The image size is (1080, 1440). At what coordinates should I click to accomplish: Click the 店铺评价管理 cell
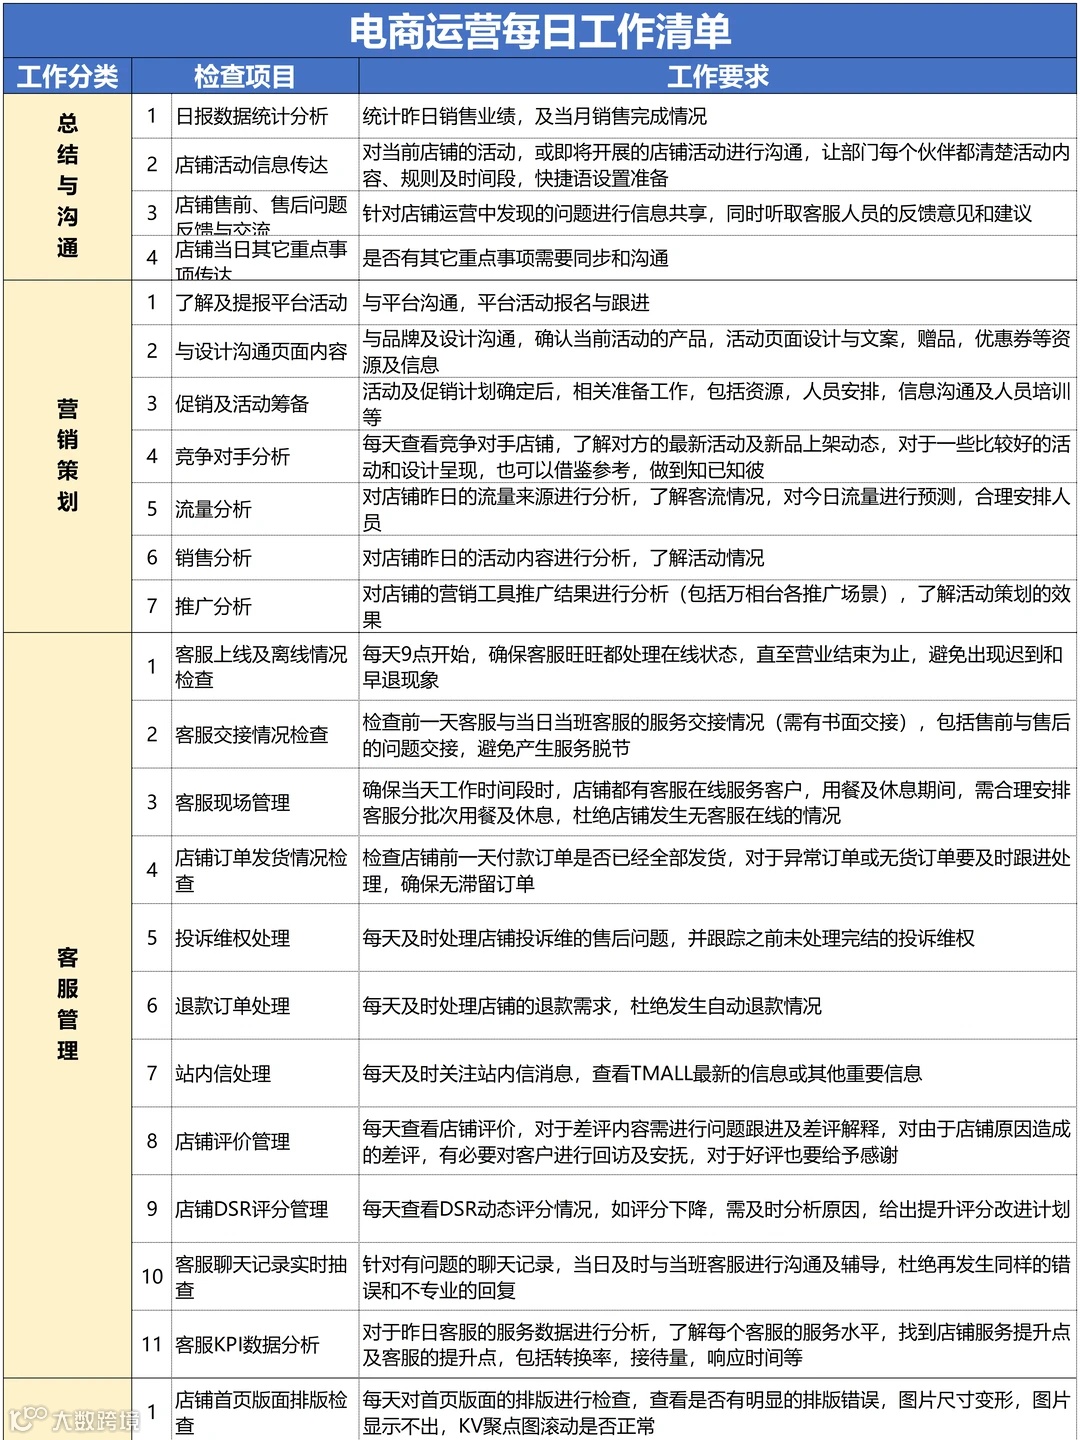coord(265,1141)
